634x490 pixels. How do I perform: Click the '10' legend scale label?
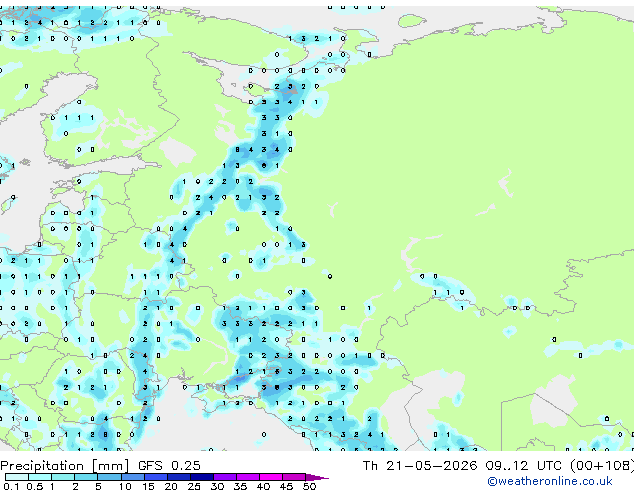click(125, 486)
